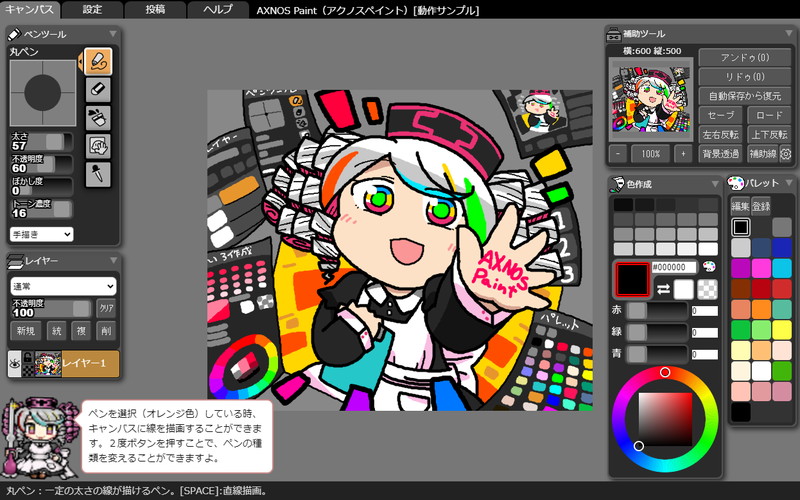Click the #000000 hex color field
The width and height of the screenshot is (800, 500).
[x=674, y=267]
